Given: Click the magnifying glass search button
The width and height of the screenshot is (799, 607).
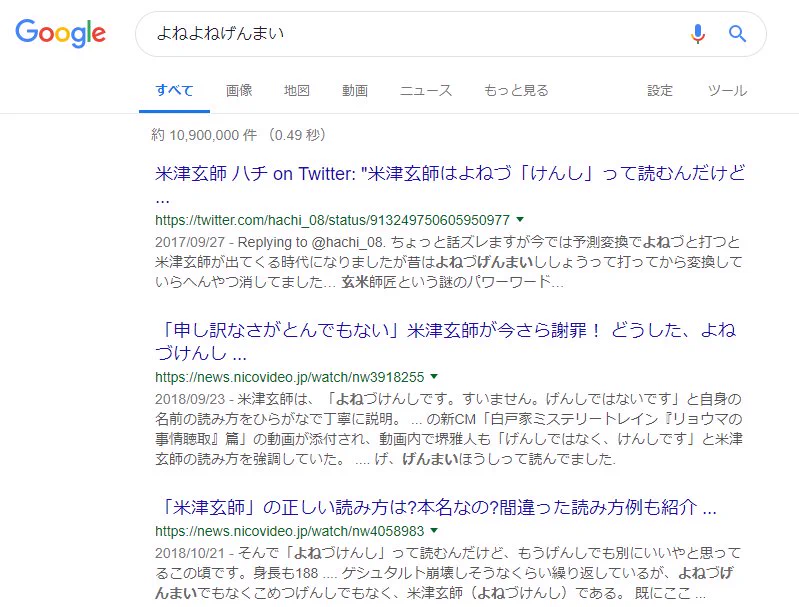Looking at the screenshot, I should tap(737, 34).
